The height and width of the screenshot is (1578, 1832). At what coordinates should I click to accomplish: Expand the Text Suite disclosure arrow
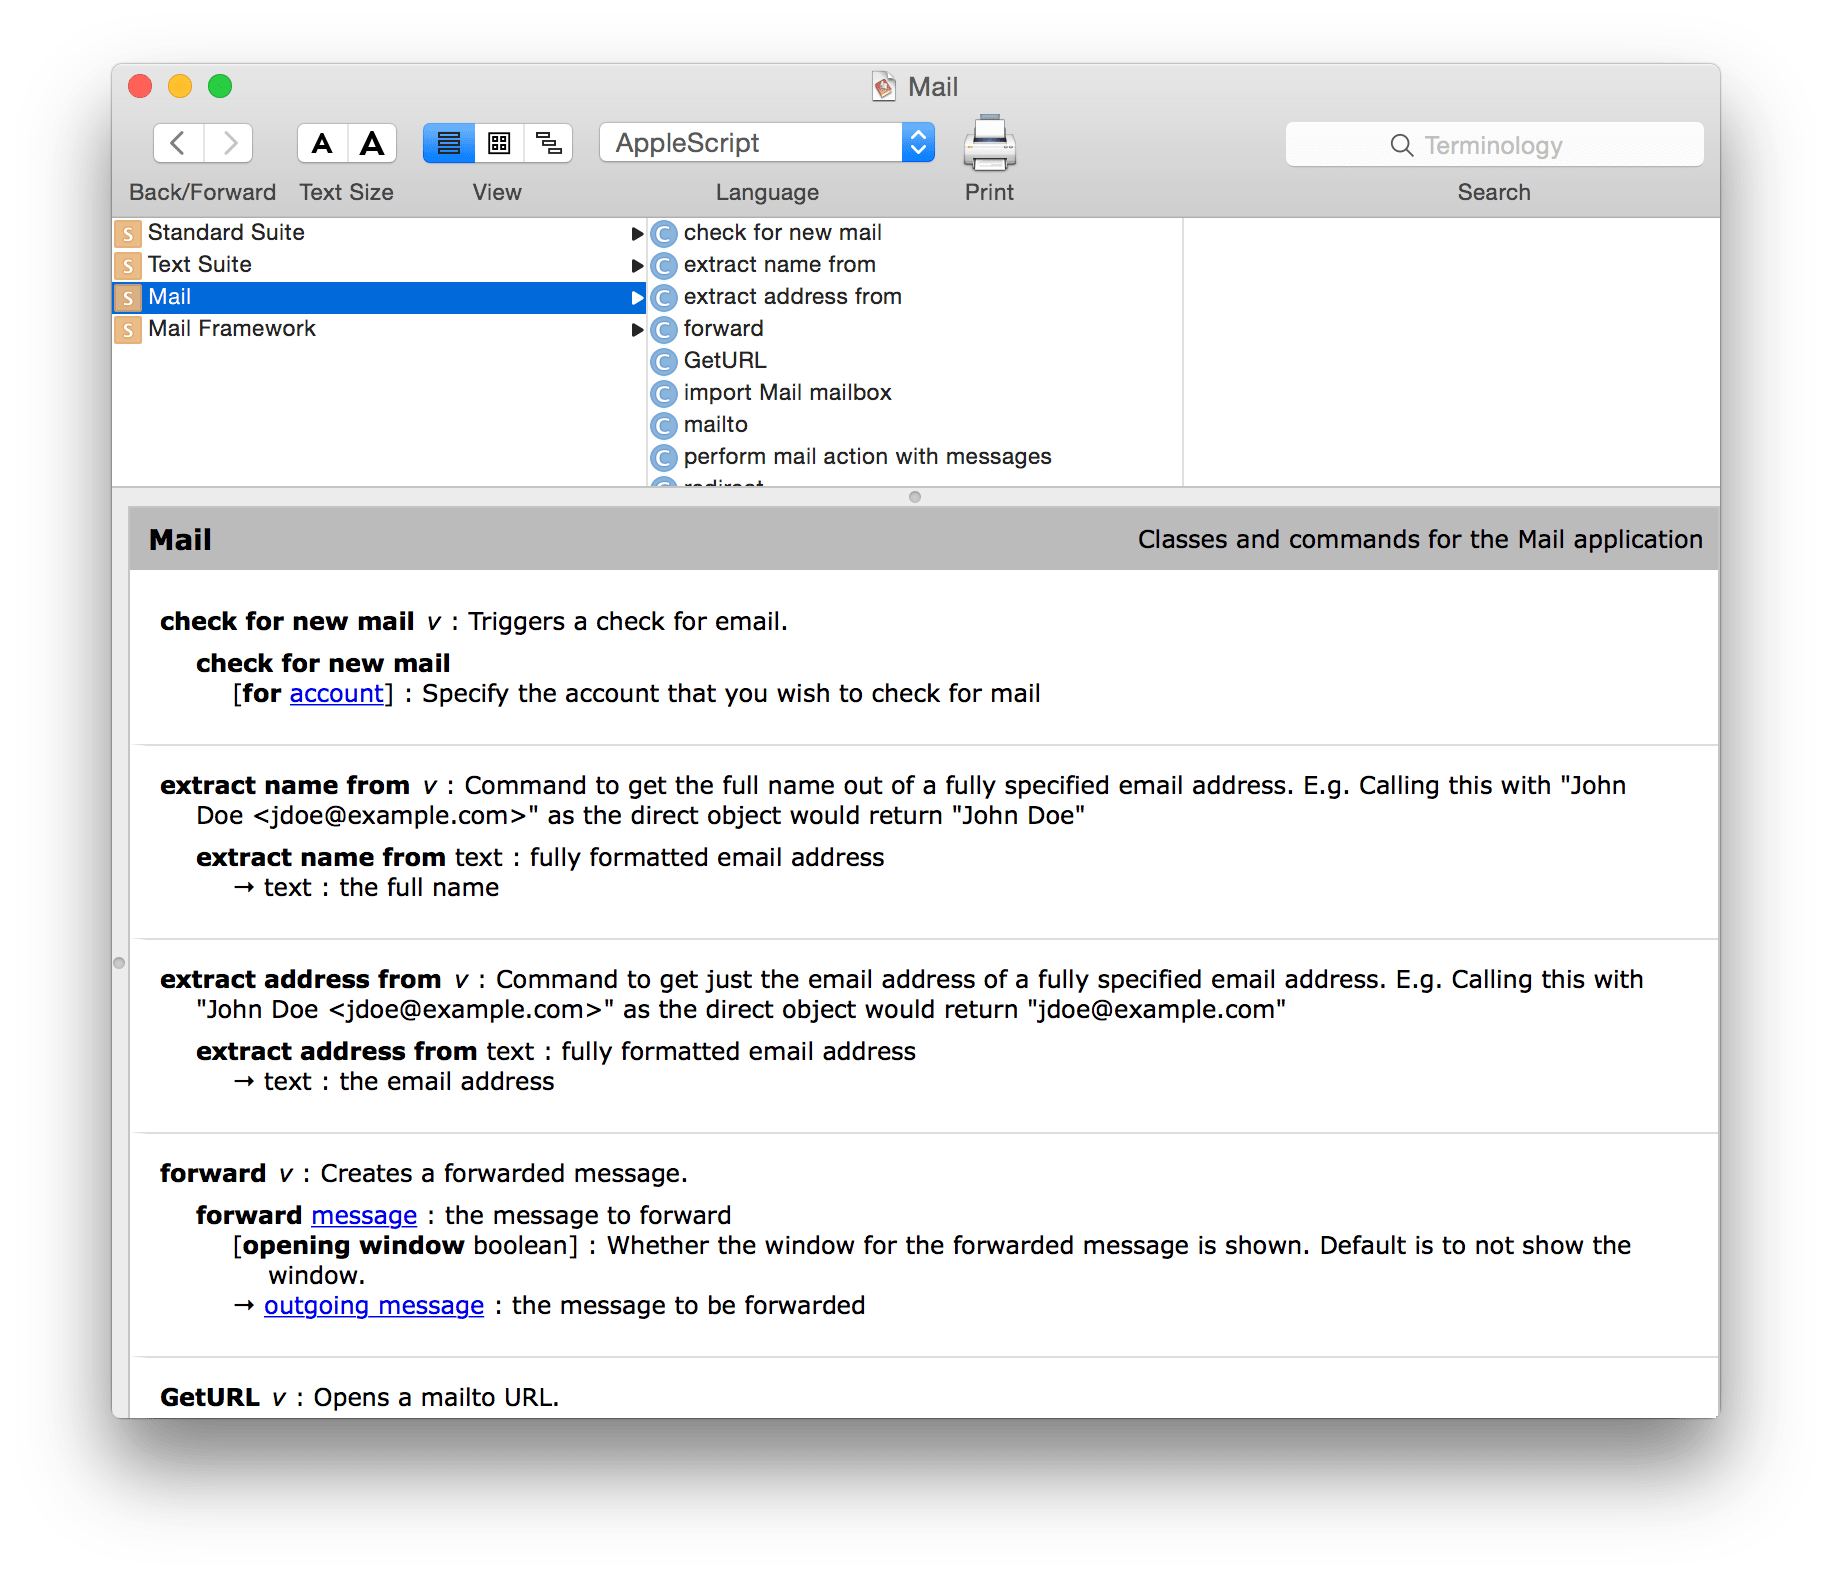click(x=637, y=266)
